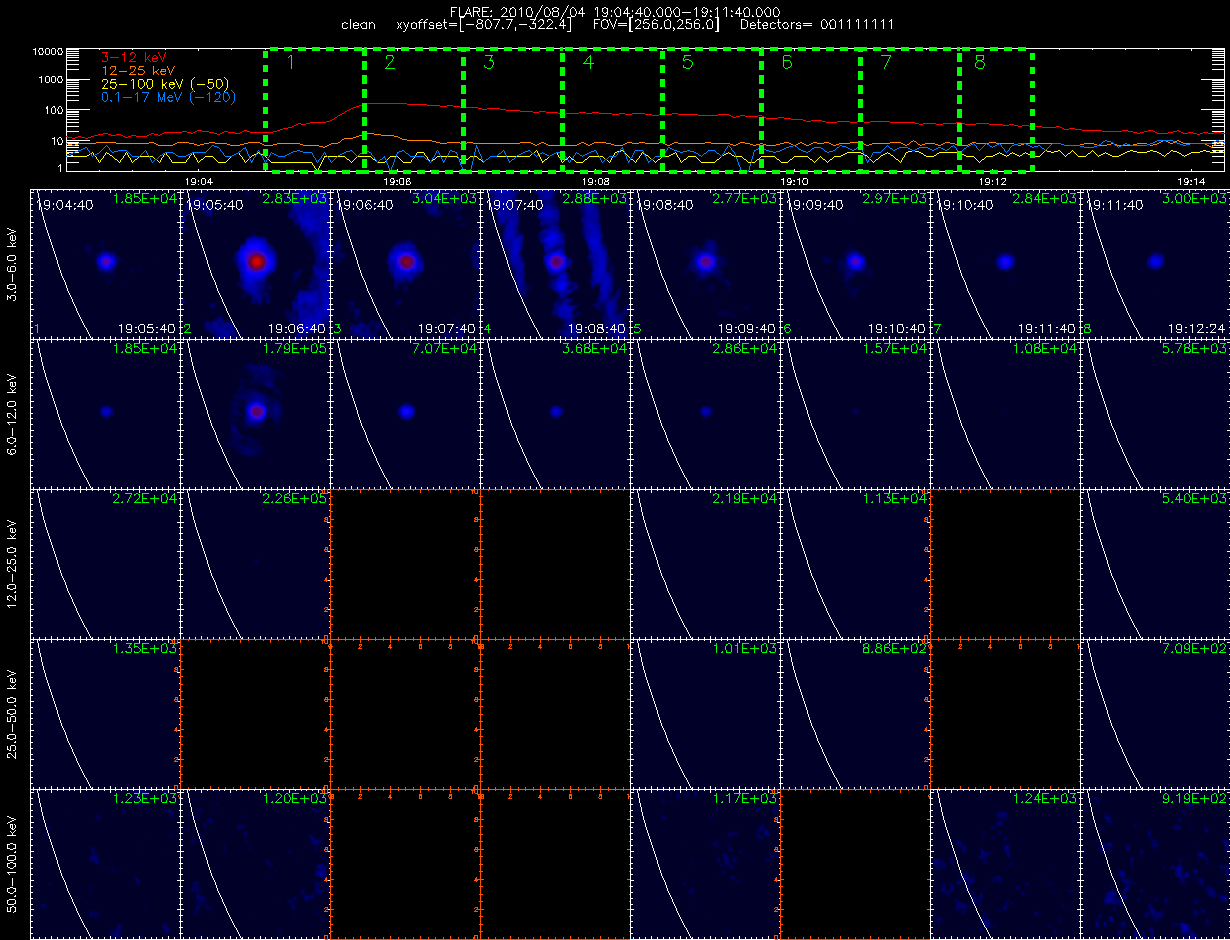
Task: Select interval marker 2 on the lightcurve
Action: click(x=390, y=63)
